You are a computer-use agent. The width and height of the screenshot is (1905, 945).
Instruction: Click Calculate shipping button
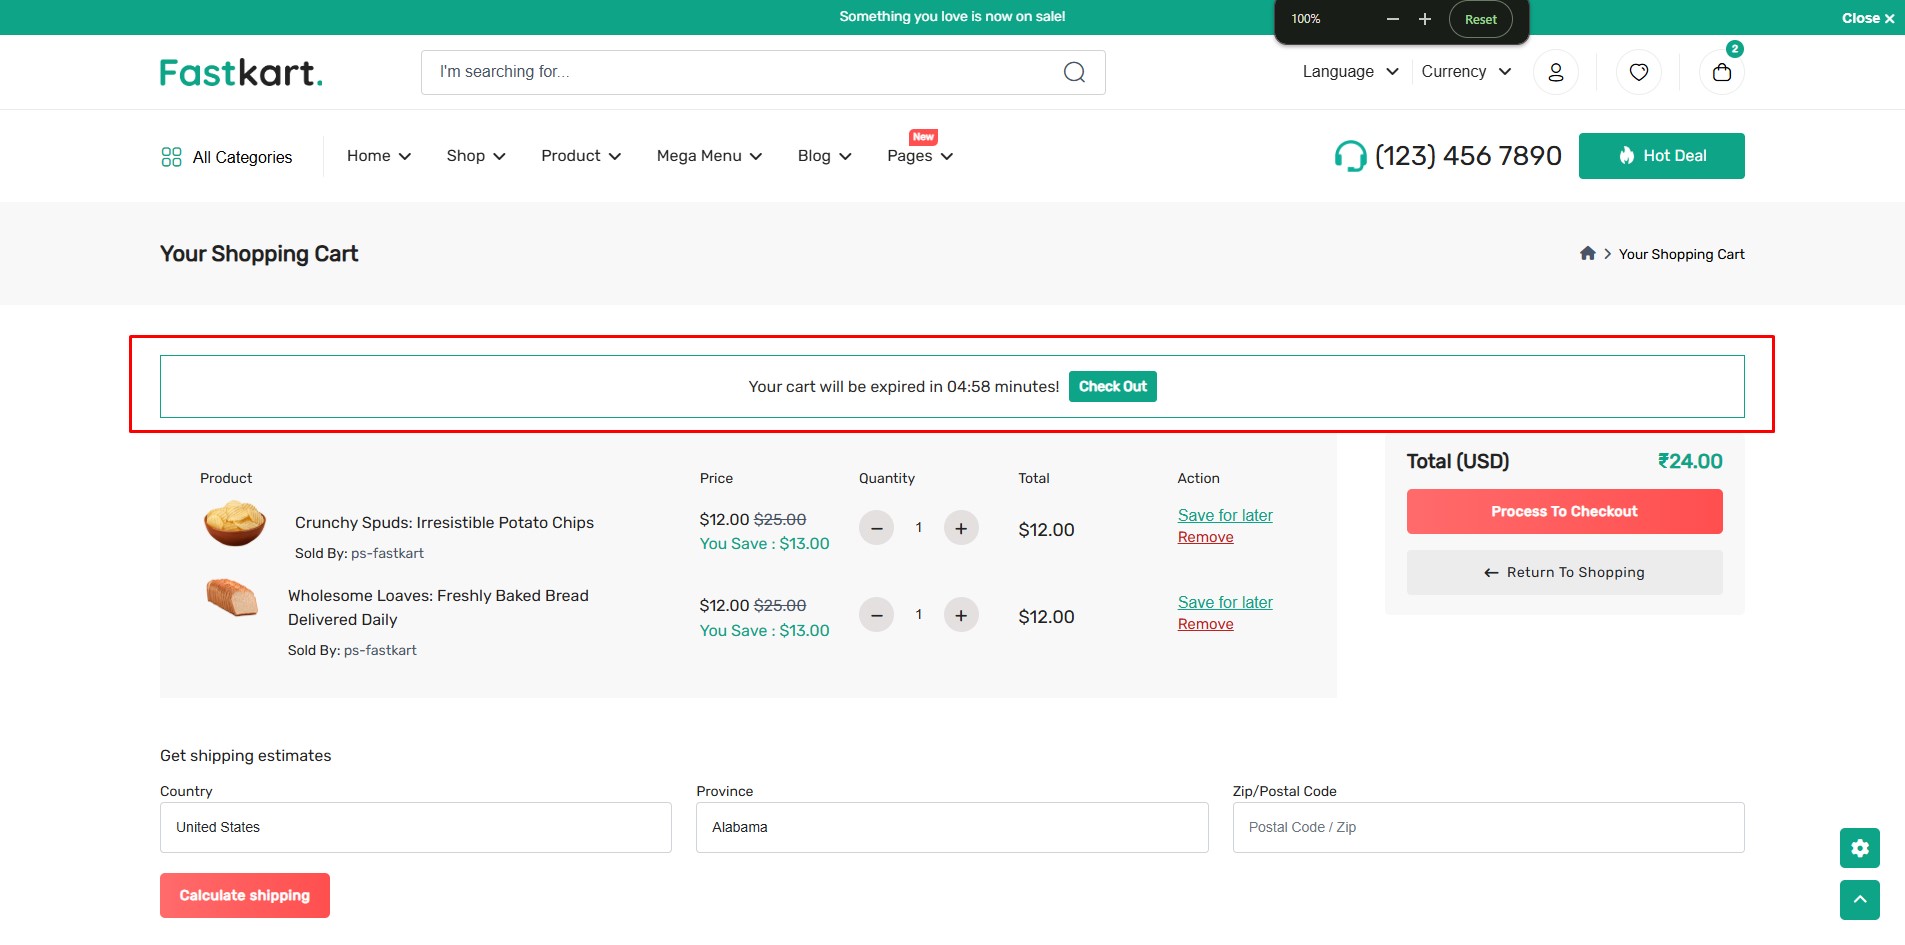click(x=245, y=895)
